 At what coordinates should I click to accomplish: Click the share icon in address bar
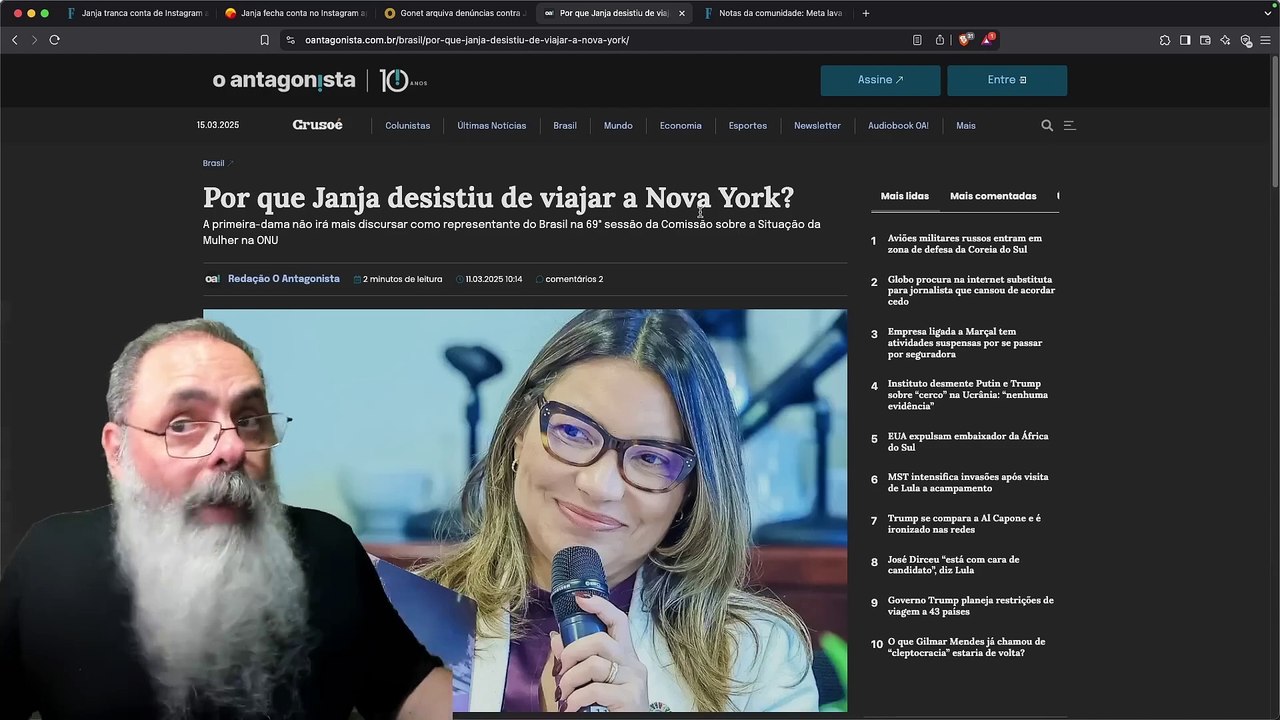coord(940,40)
